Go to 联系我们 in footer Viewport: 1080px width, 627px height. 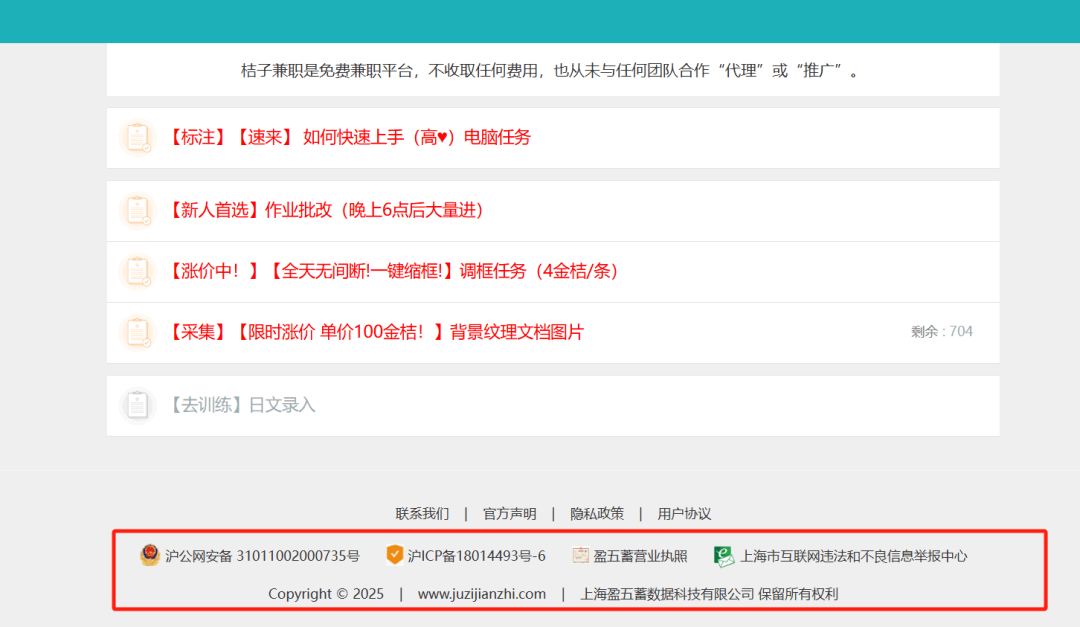tap(422, 514)
